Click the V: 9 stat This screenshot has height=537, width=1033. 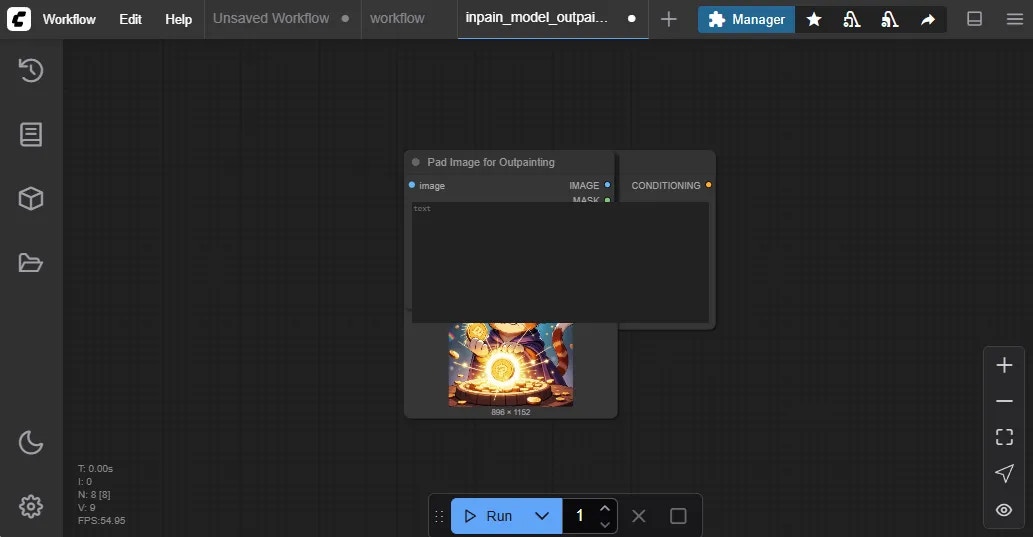(86, 507)
